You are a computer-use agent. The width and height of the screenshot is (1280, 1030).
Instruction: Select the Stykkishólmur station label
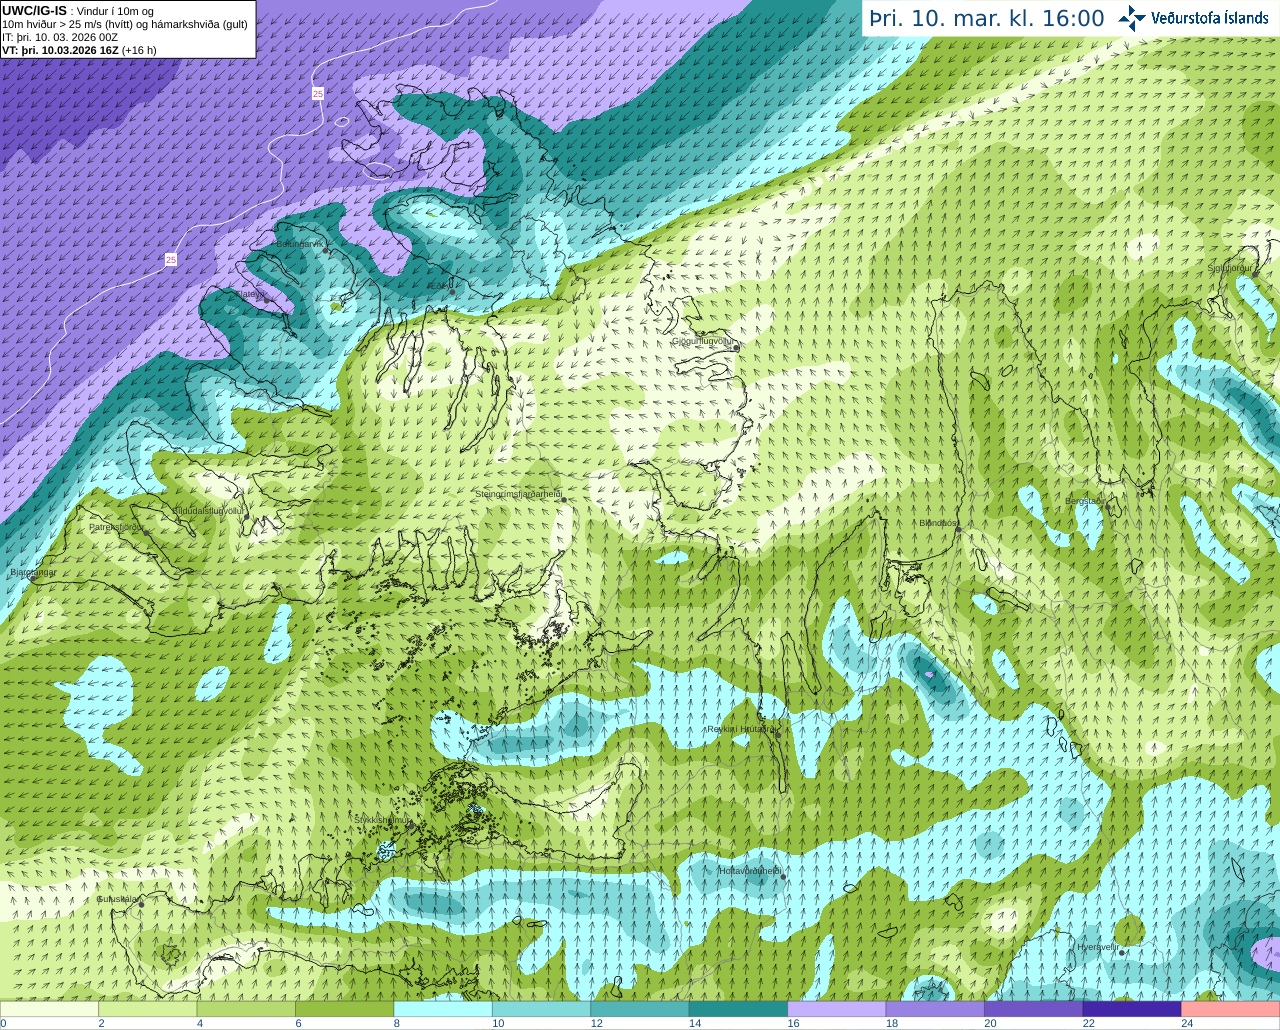pos(382,819)
